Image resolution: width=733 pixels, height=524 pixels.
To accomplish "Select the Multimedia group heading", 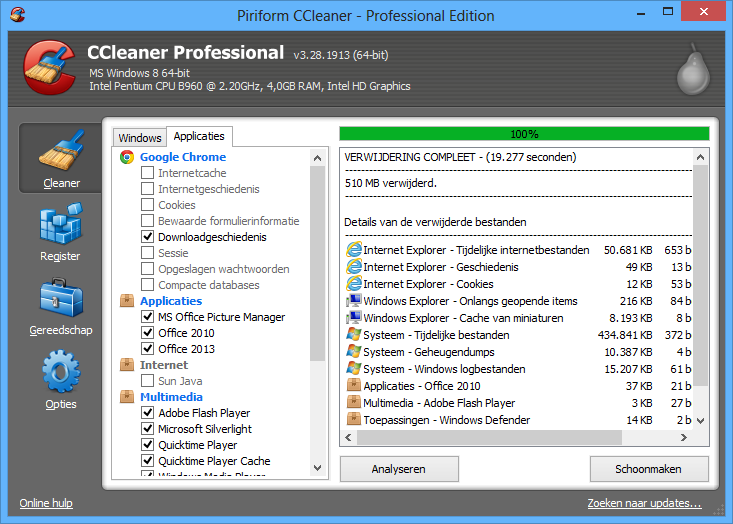I will pos(171,397).
